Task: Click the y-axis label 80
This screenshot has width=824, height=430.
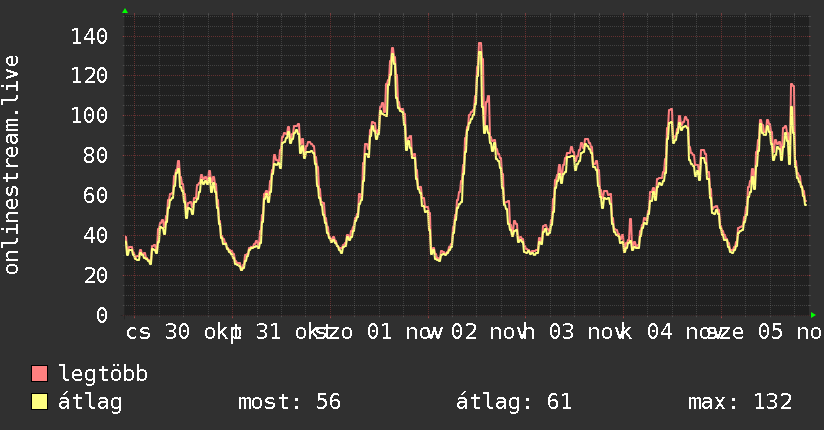Action: (x=96, y=156)
